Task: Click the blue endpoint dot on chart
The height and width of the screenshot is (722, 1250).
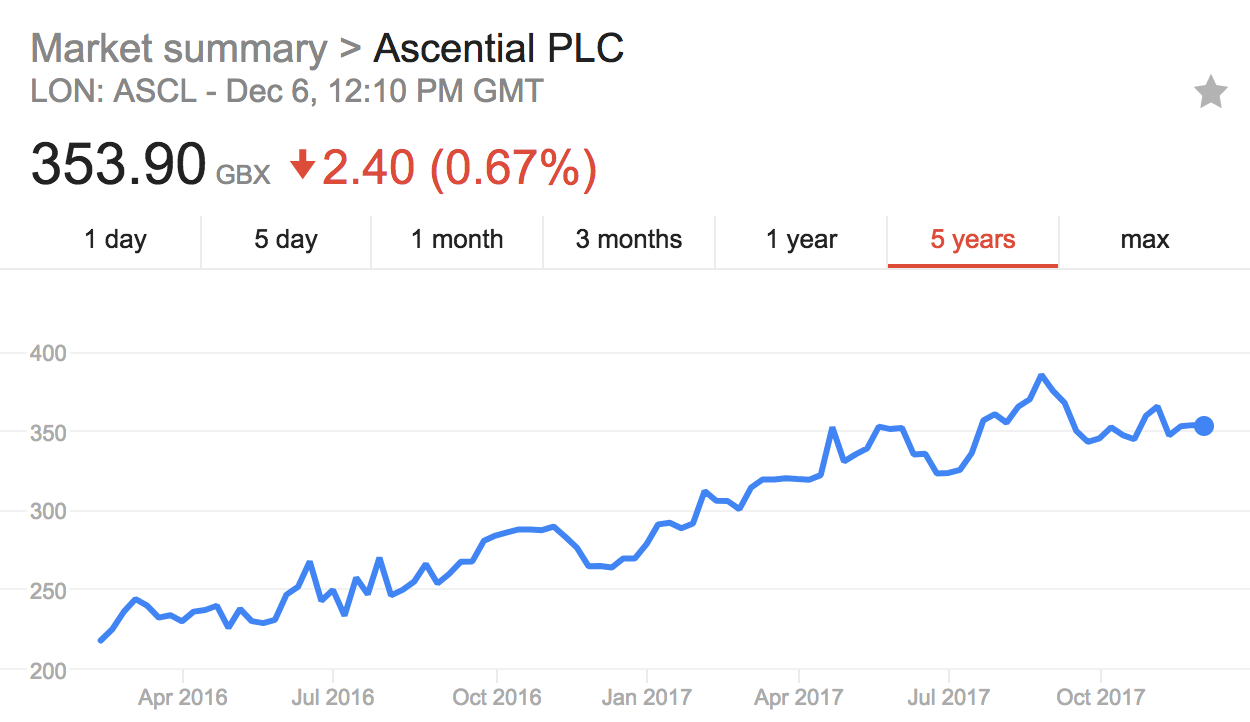Action: (1204, 426)
